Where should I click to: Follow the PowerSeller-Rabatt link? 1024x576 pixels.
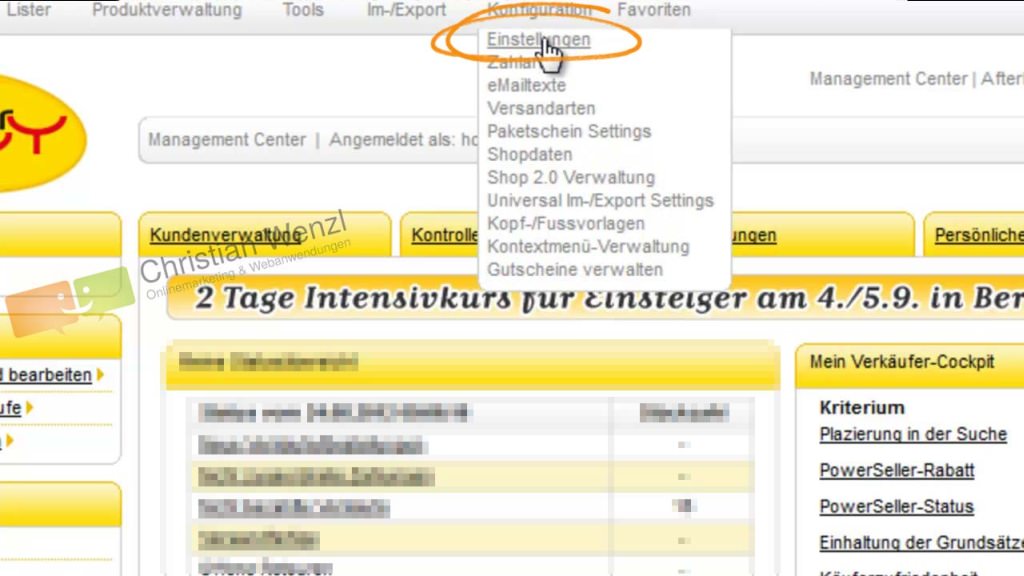pyautogui.click(x=896, y=470)
